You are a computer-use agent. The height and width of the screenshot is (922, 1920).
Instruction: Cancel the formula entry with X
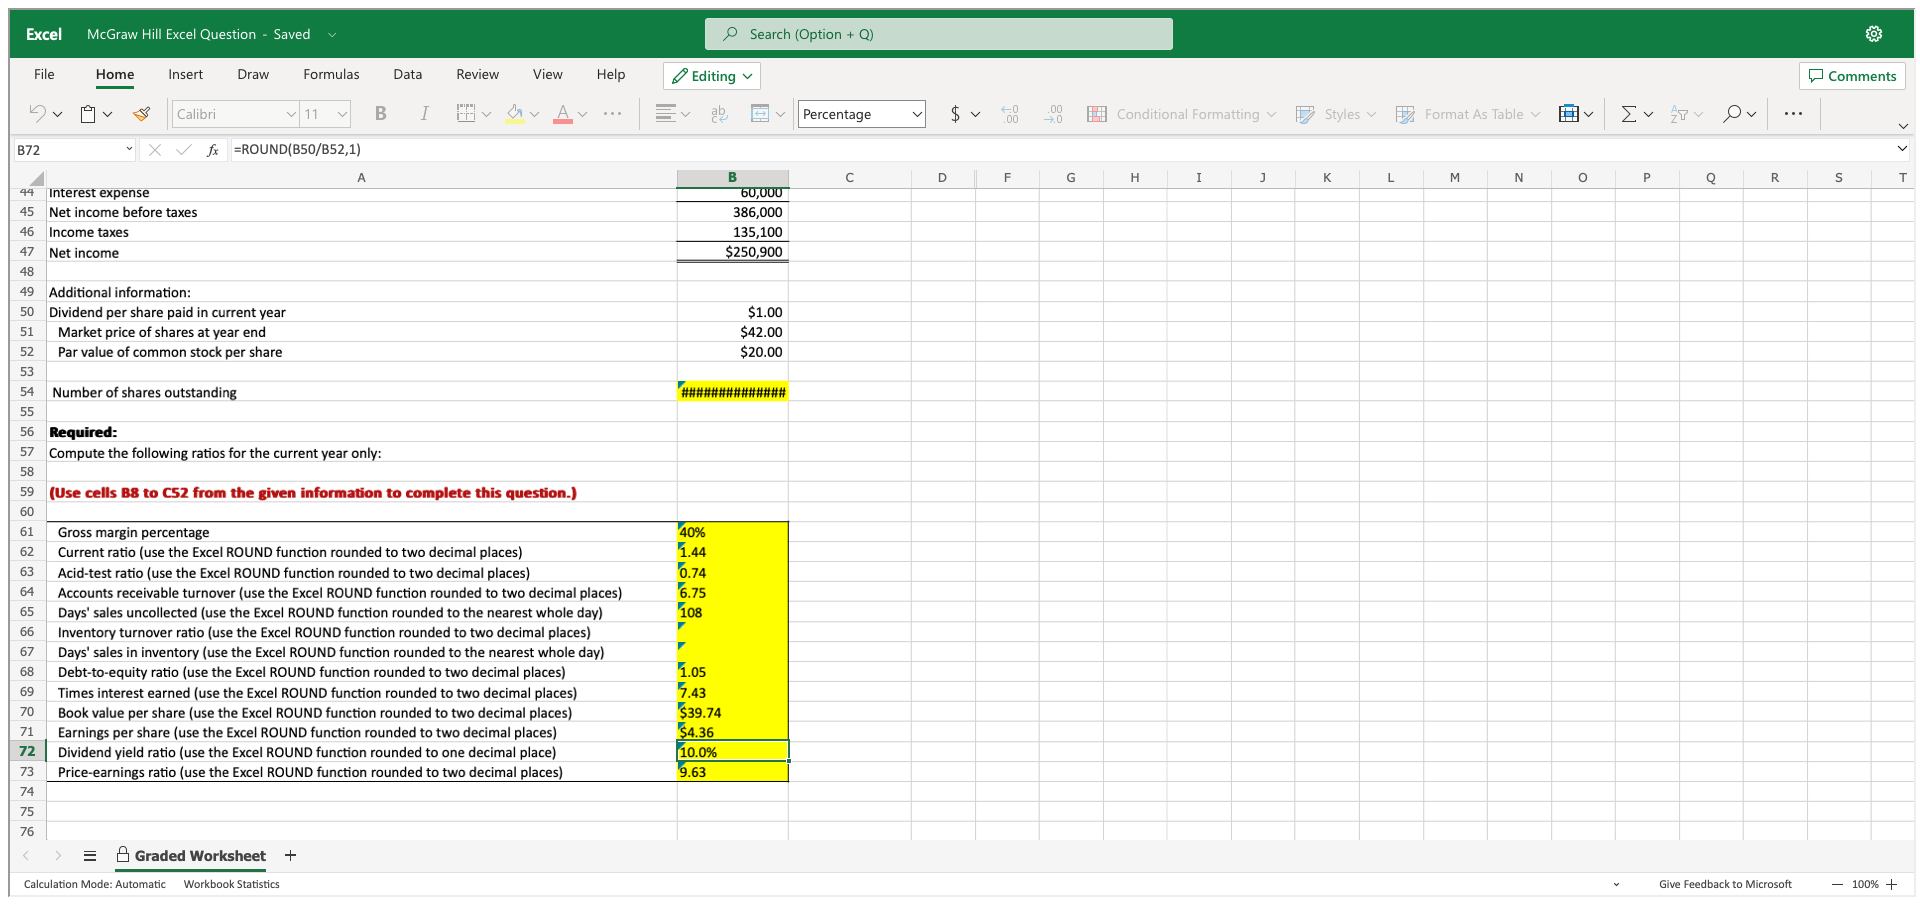[155, 150]
